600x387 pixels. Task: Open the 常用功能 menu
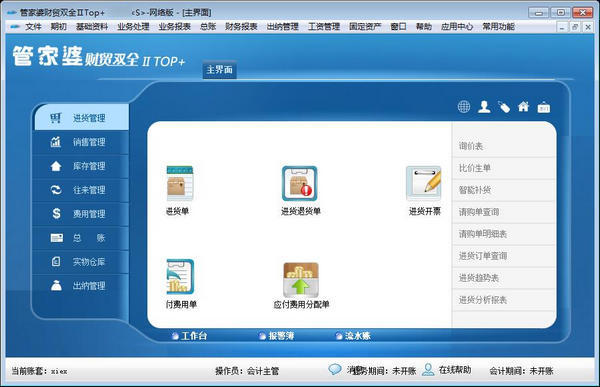tap(498, 26)
